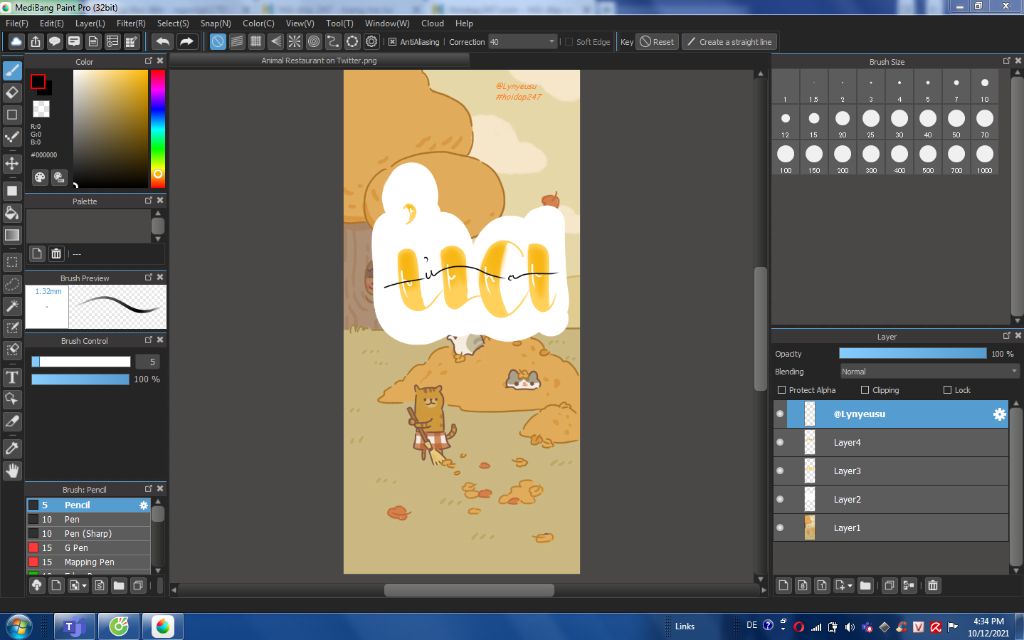Turn off snap (selected blue snap icon)
1024x640 pixels.
point(217,42)
